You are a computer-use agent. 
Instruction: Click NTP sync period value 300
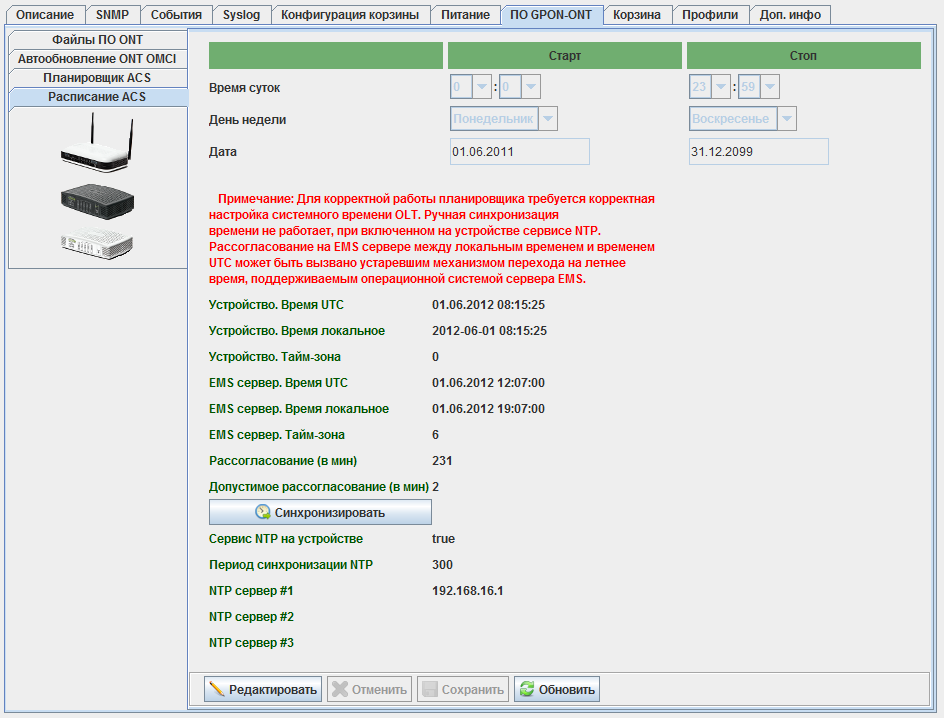[442, 565]
